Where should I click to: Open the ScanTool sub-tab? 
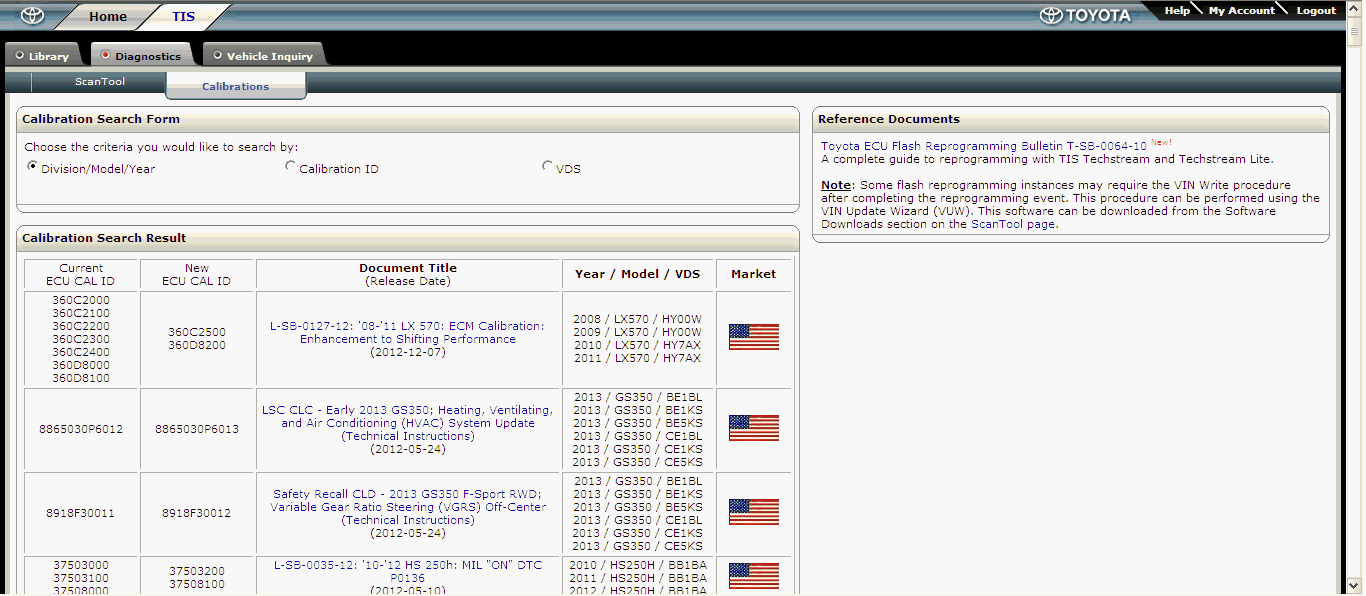point(100,81)
